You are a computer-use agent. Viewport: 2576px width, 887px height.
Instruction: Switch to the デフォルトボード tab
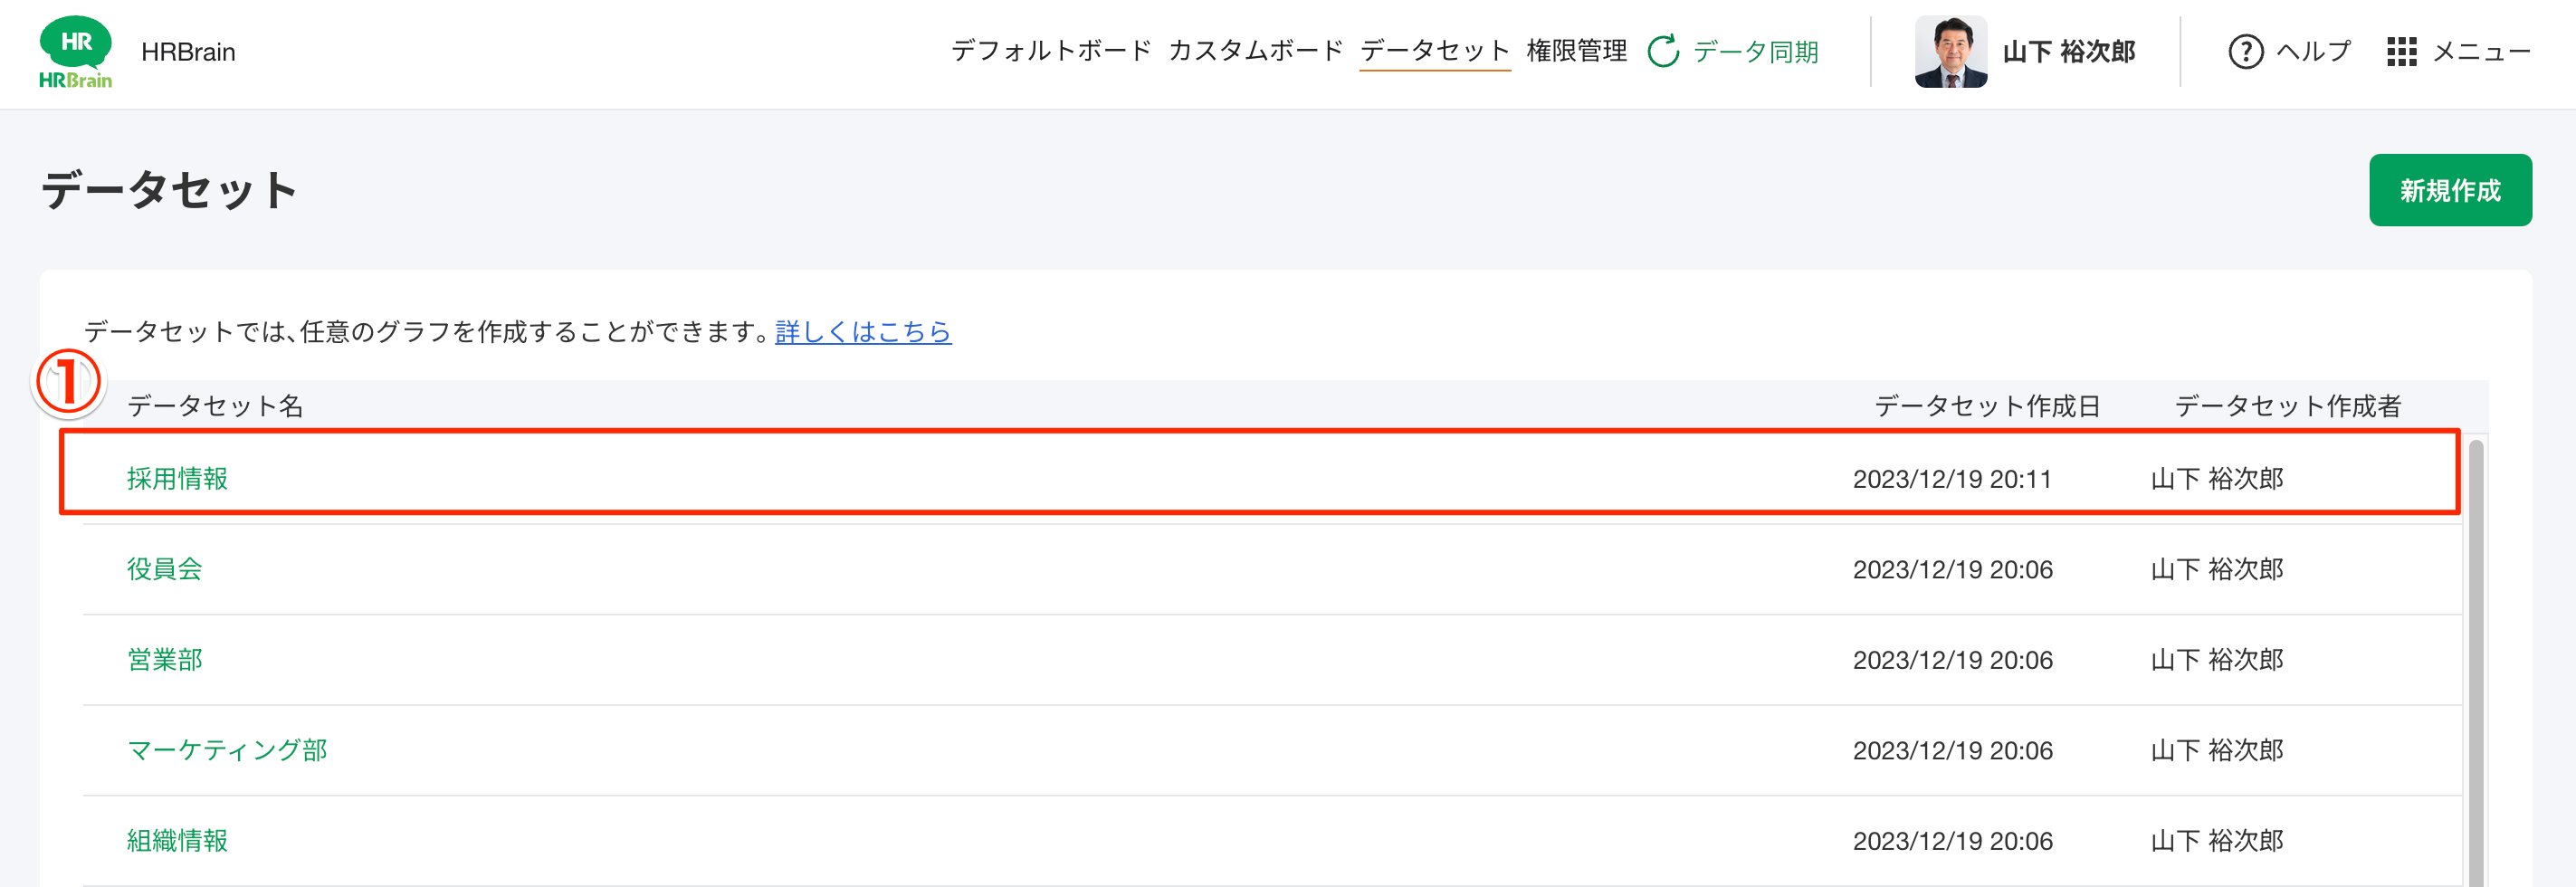coord(1051,52)
